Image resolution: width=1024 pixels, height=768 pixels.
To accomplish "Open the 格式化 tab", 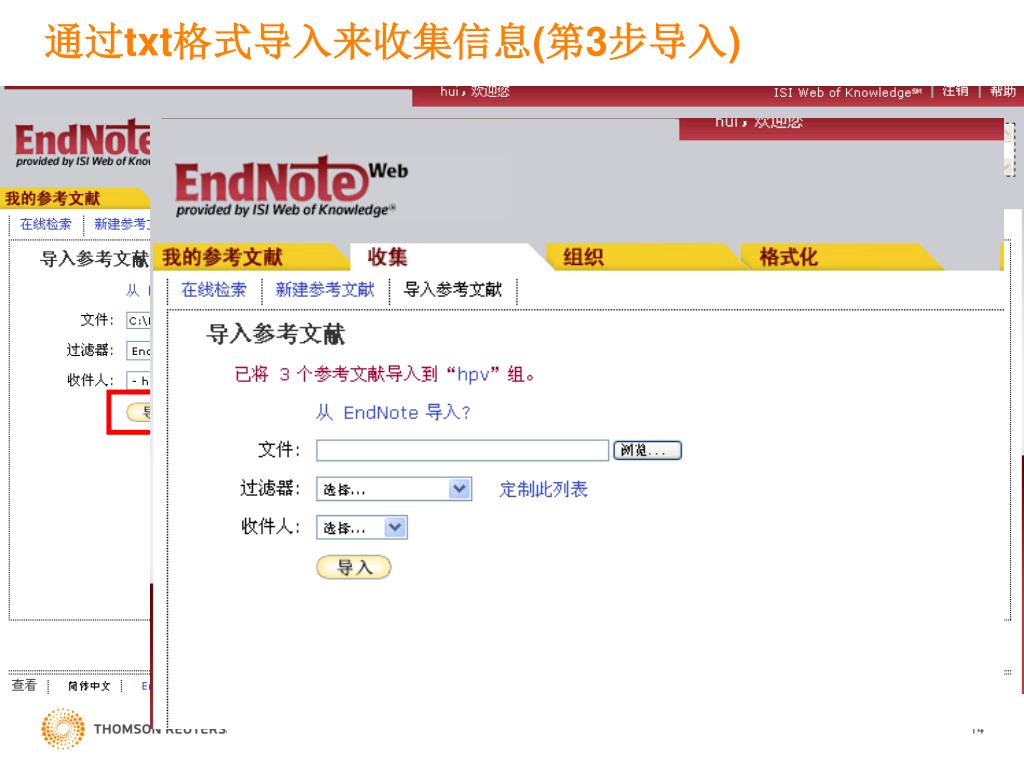I will pyautogui.click(x=788, y=257).
